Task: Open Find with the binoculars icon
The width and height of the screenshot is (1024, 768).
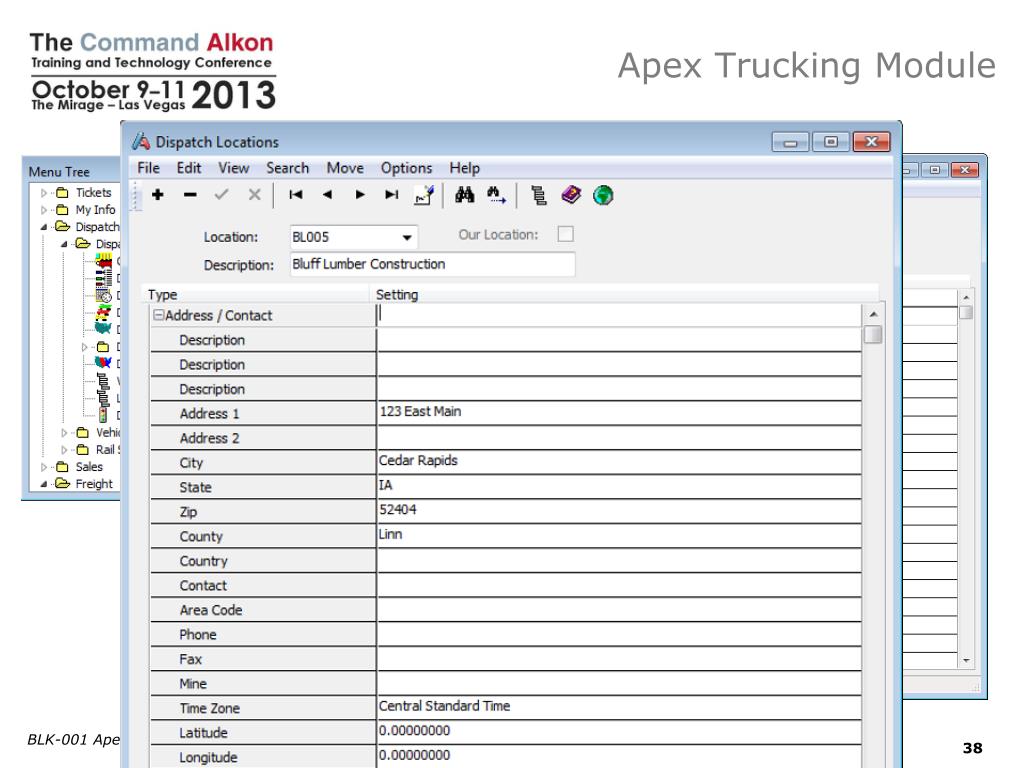Action: point(464,195)
